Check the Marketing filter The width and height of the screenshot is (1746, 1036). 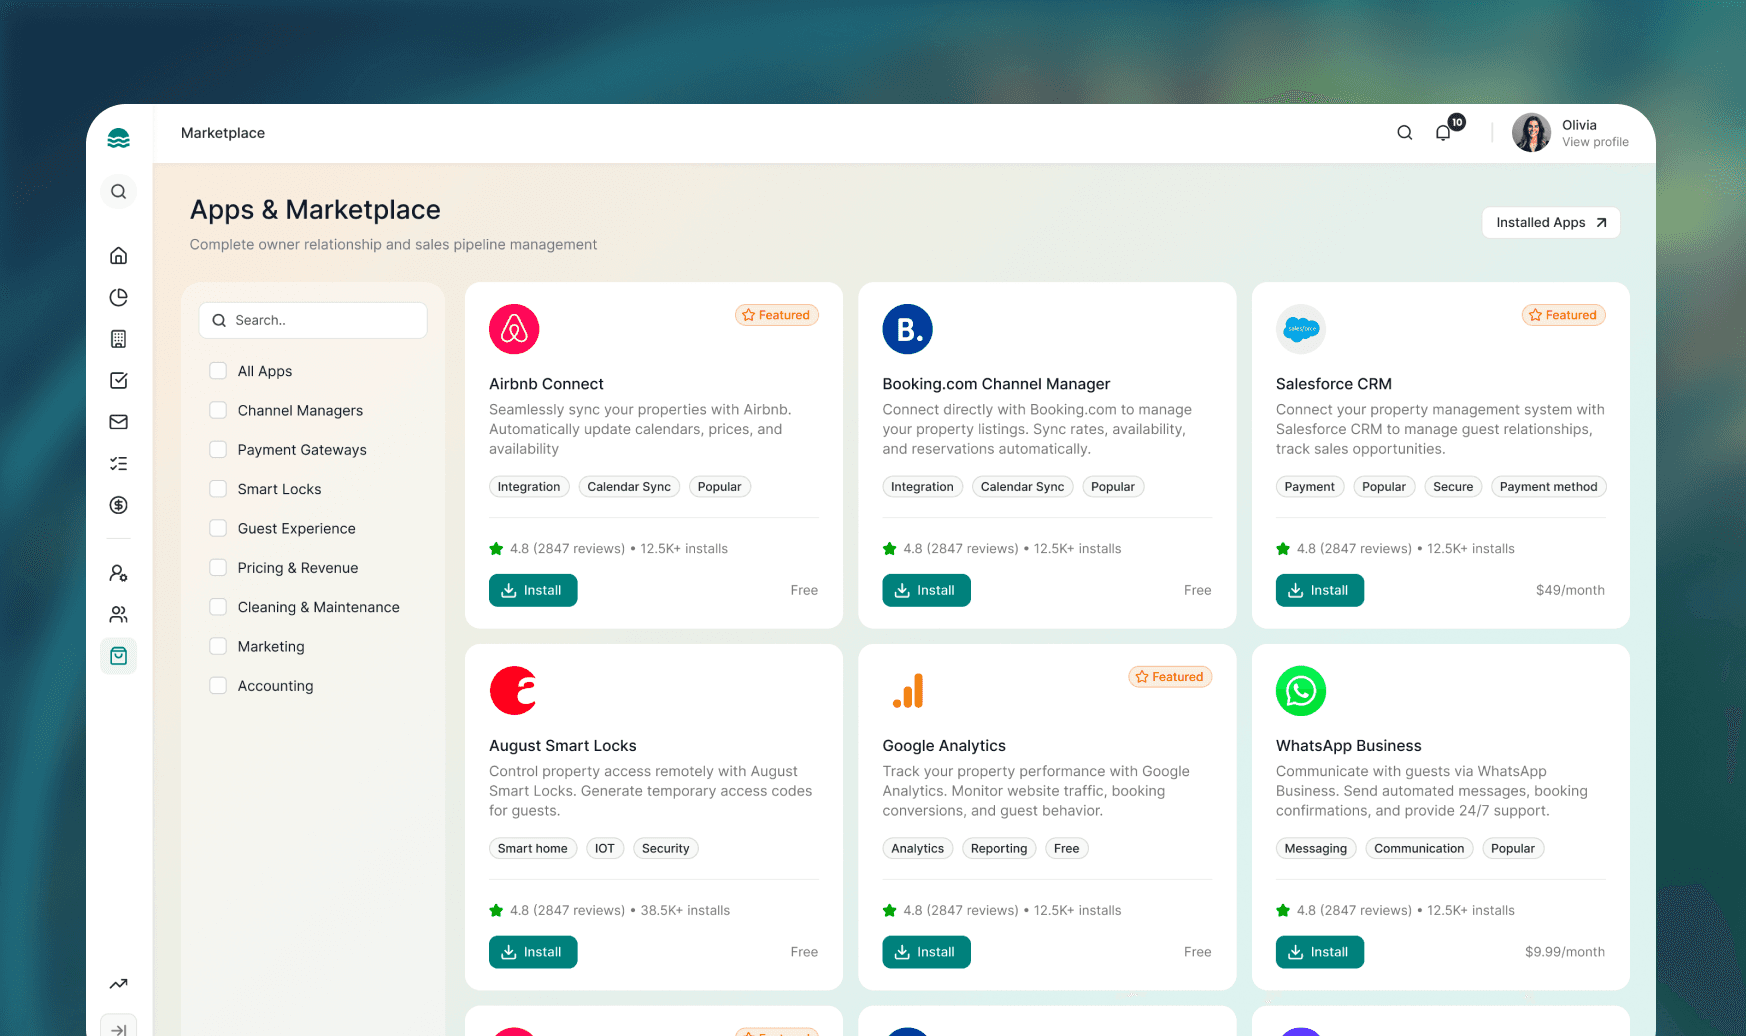[218, 646]
